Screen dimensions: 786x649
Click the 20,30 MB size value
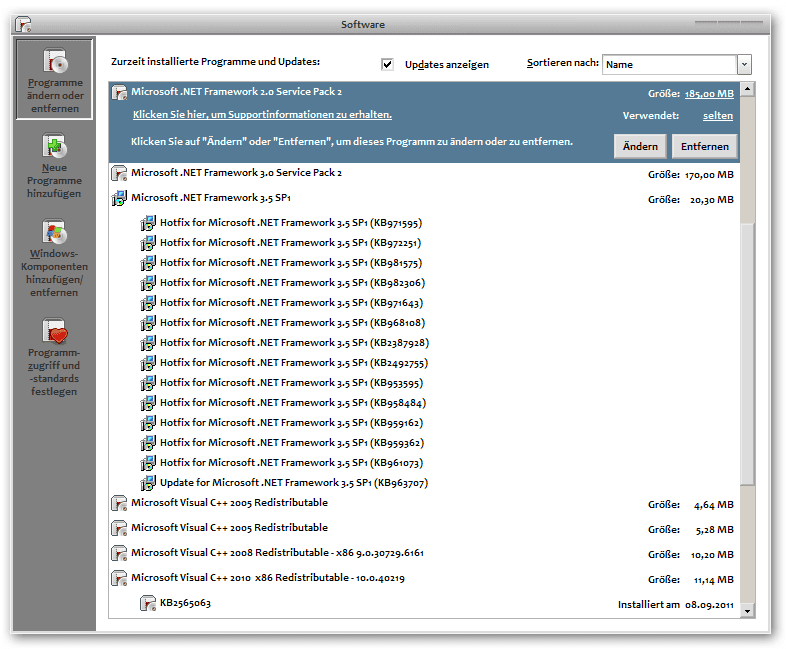point(711,200)
